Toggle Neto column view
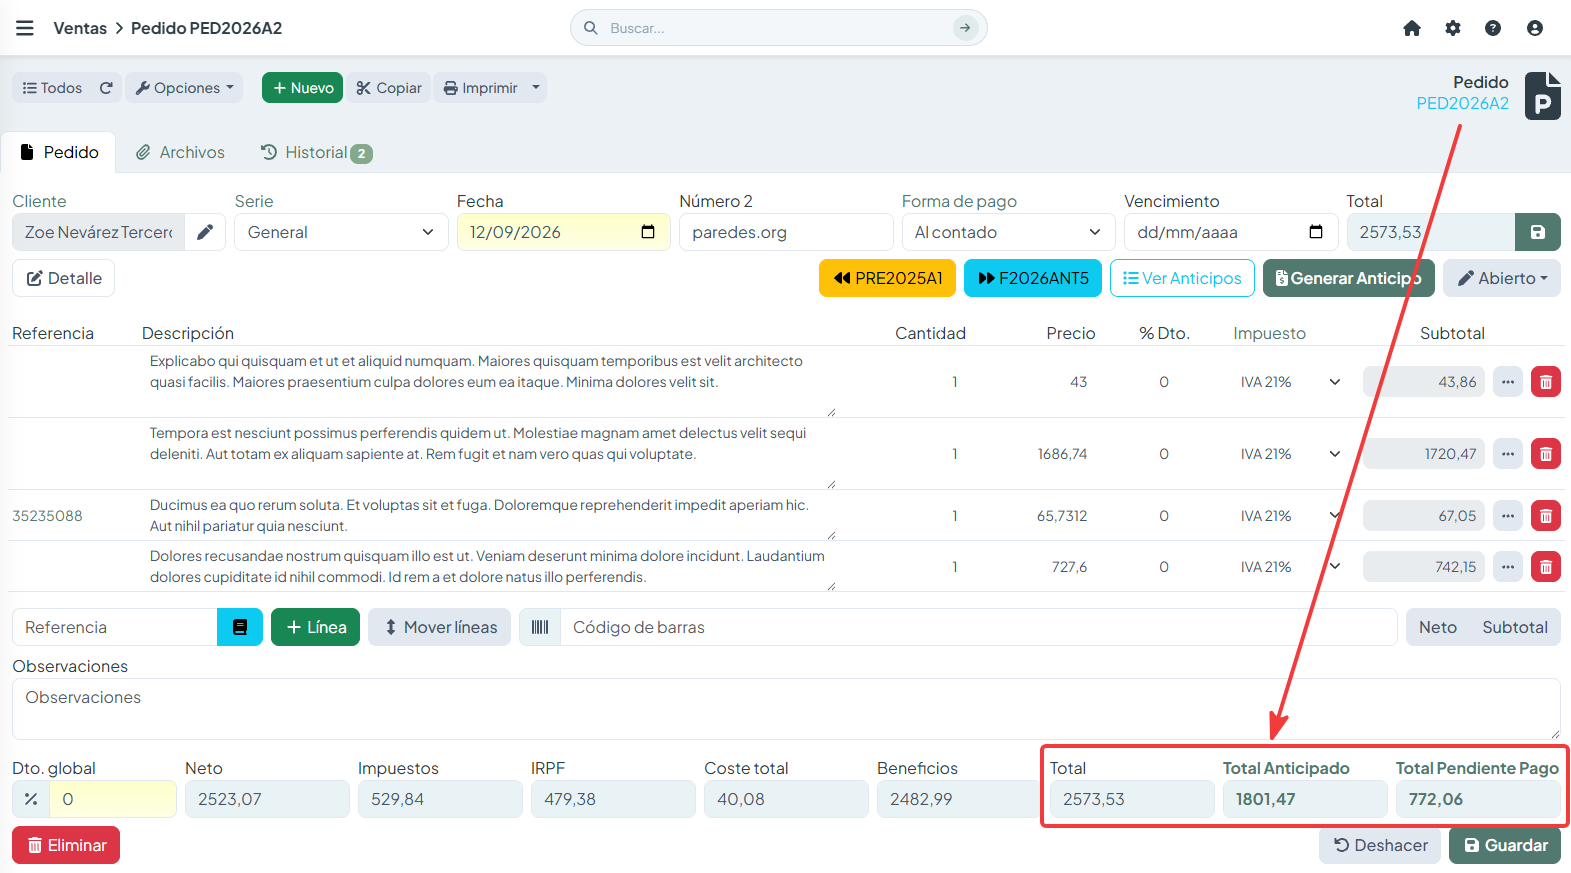 click(x=1438, y=627)
